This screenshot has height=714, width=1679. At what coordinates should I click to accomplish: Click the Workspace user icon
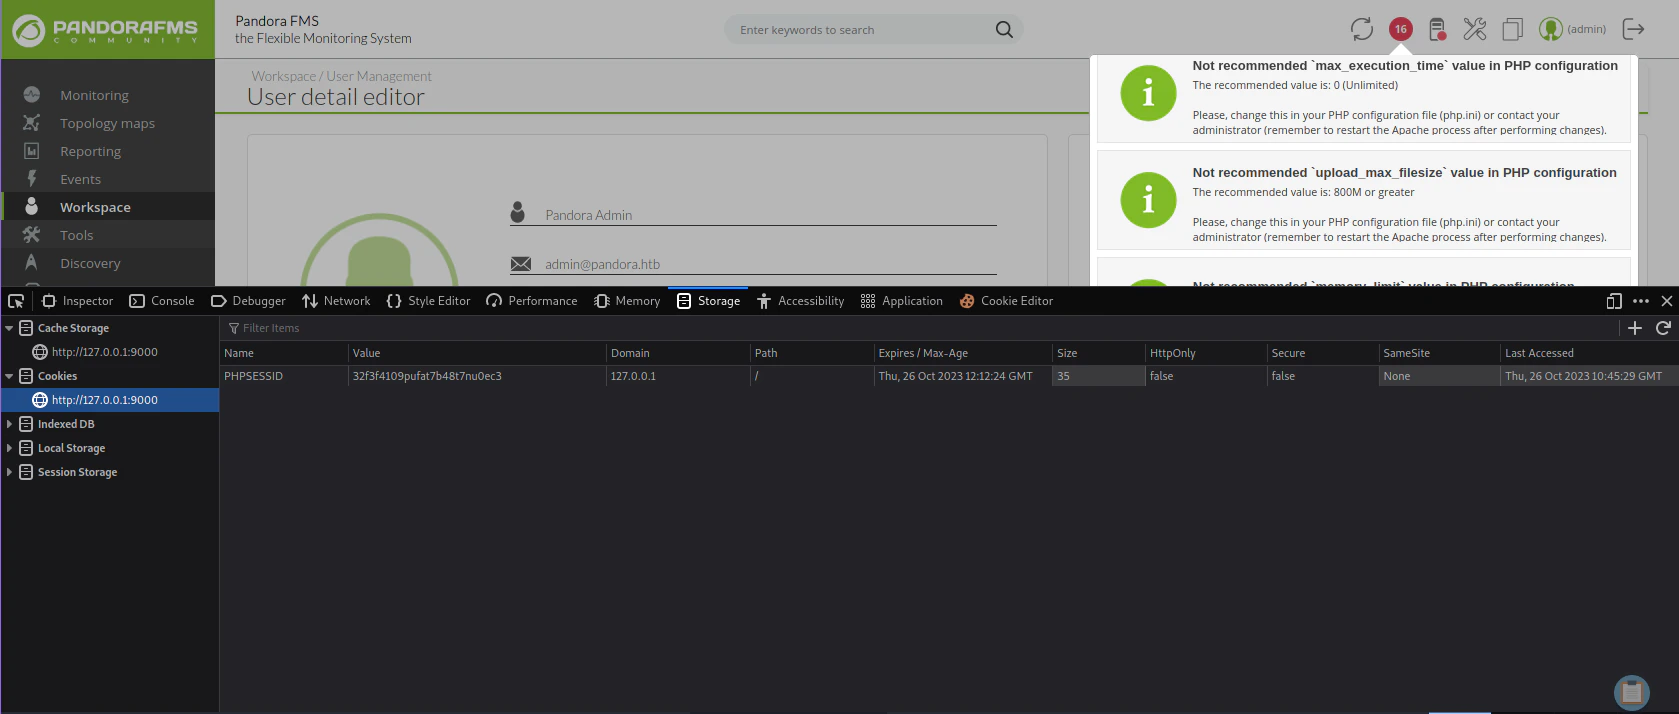click(x=32, y=206)
